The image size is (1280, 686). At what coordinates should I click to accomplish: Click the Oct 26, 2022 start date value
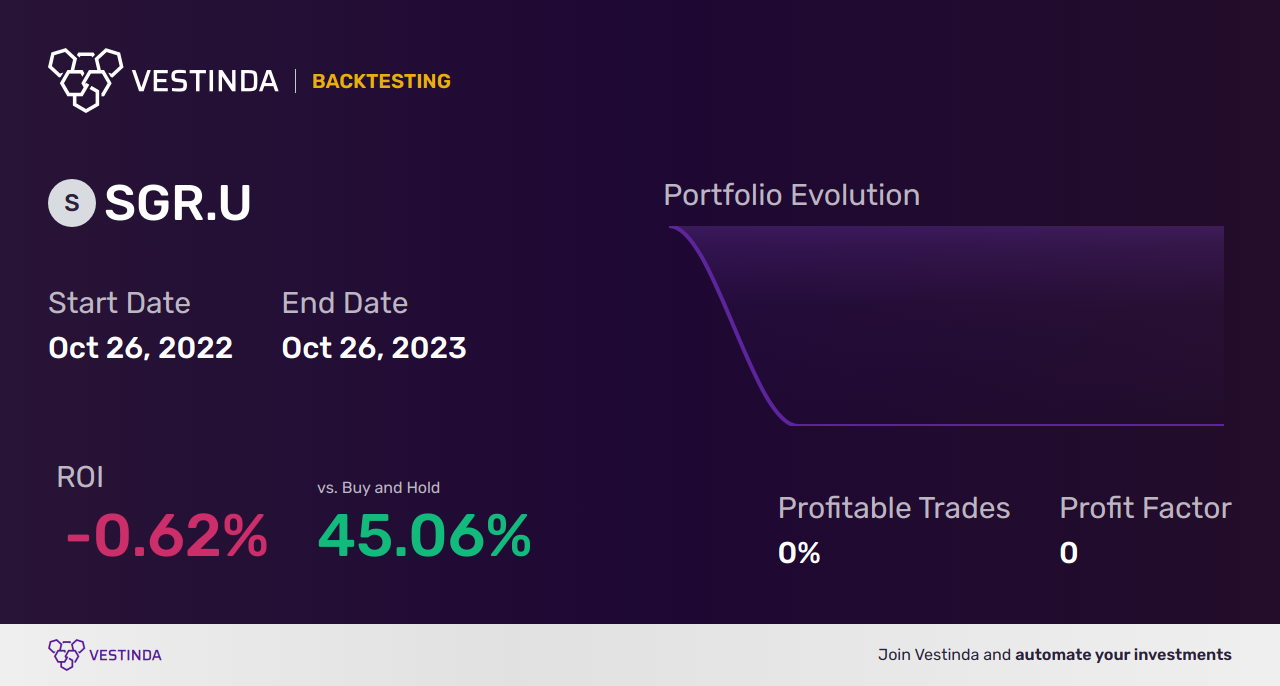point(141,348)
